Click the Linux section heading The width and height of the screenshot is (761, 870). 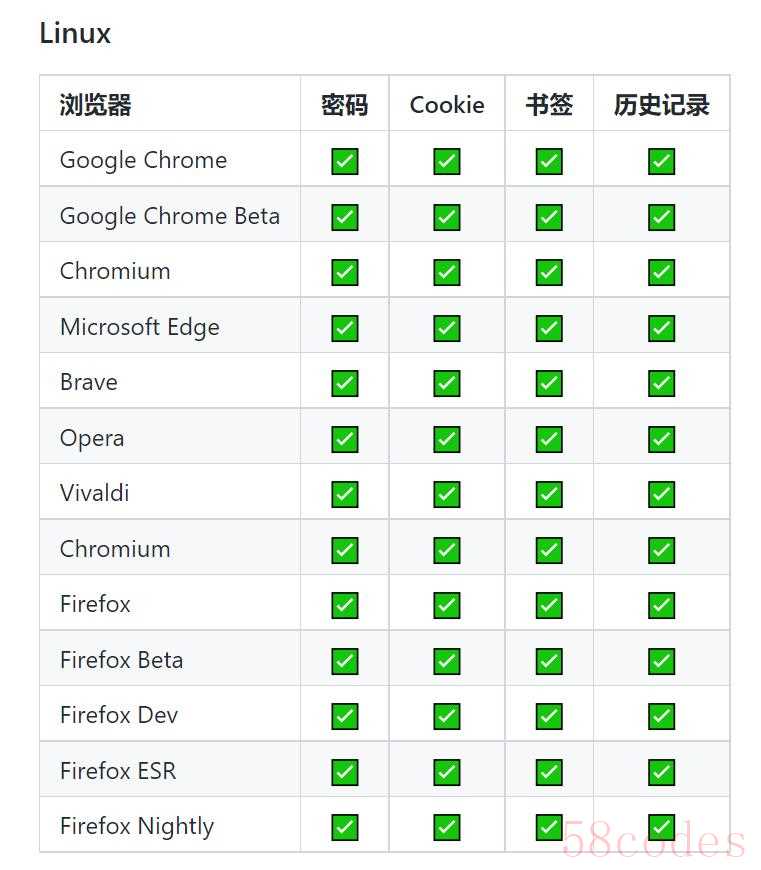click(75, 33)
